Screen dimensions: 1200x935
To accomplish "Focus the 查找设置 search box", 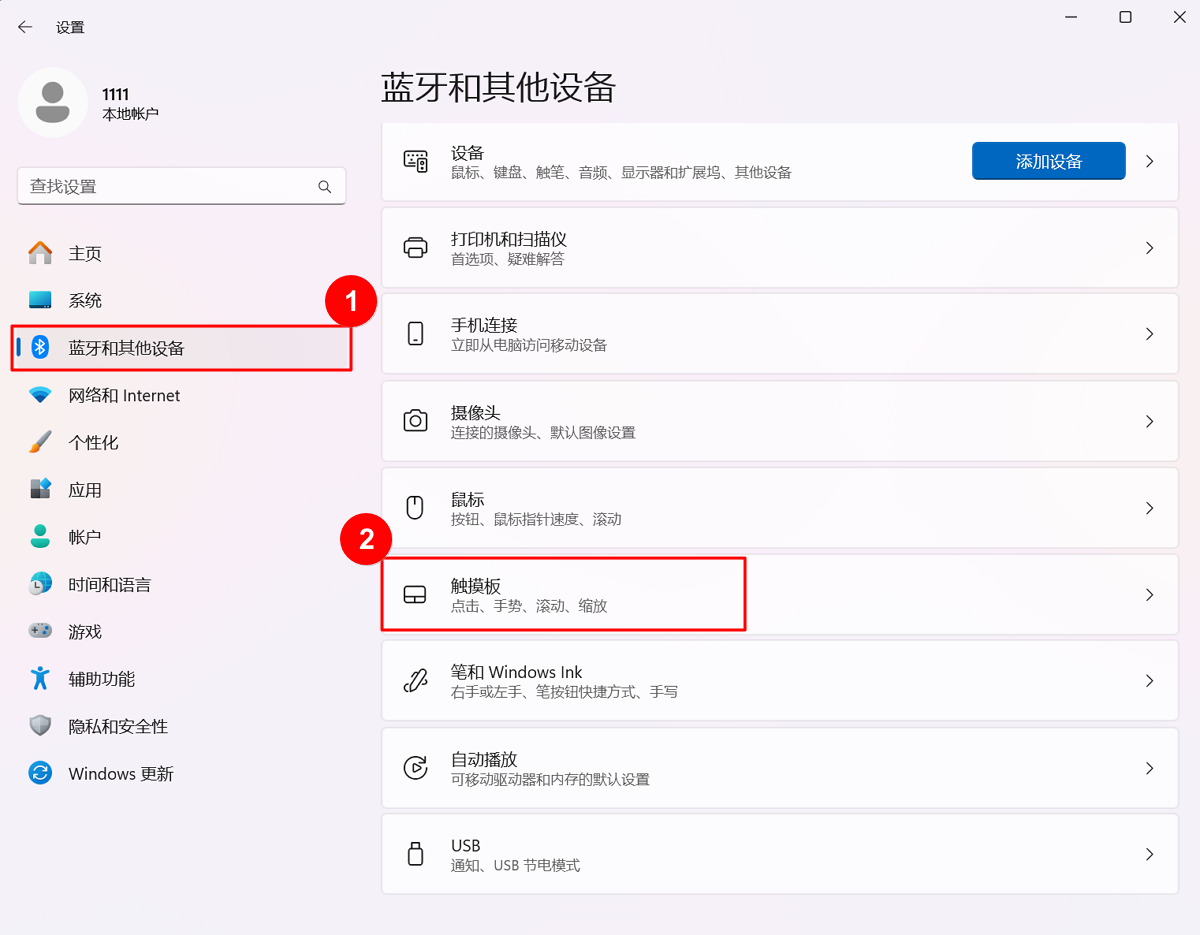I will [x=170, y=187].
